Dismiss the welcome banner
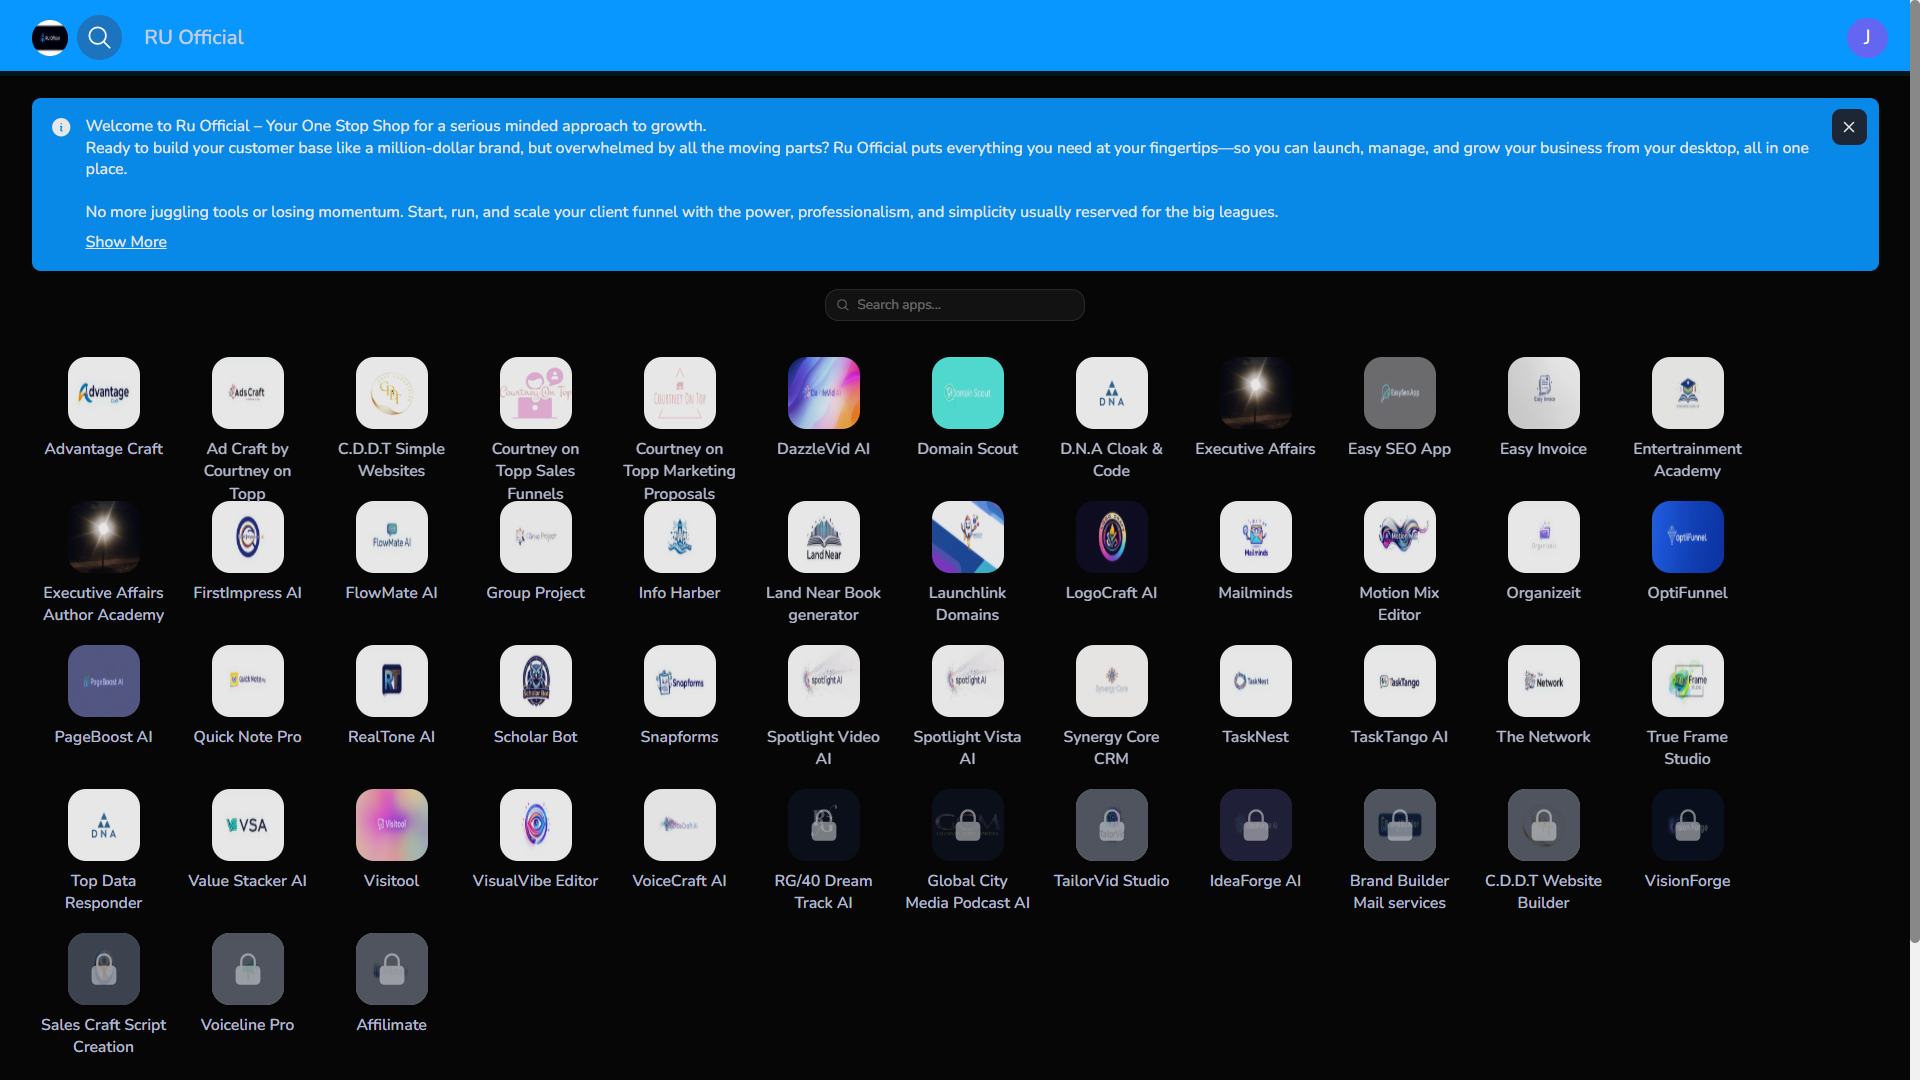 pos(1848,127)
